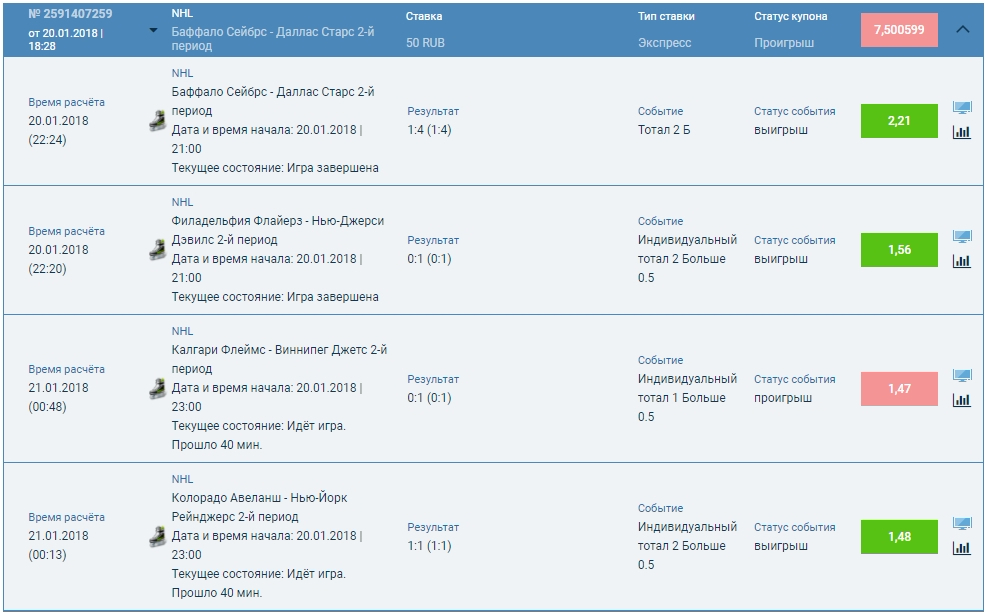Open the live broadcast monitor icon for the Buffalo Sabres row
Screen dimensions: 986x614
[x=961, y=108]
